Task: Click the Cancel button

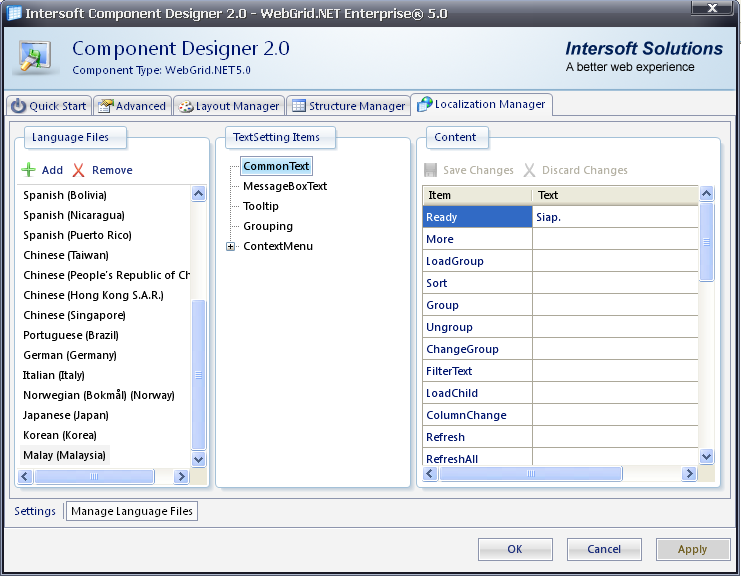Action: pos(604,549)
